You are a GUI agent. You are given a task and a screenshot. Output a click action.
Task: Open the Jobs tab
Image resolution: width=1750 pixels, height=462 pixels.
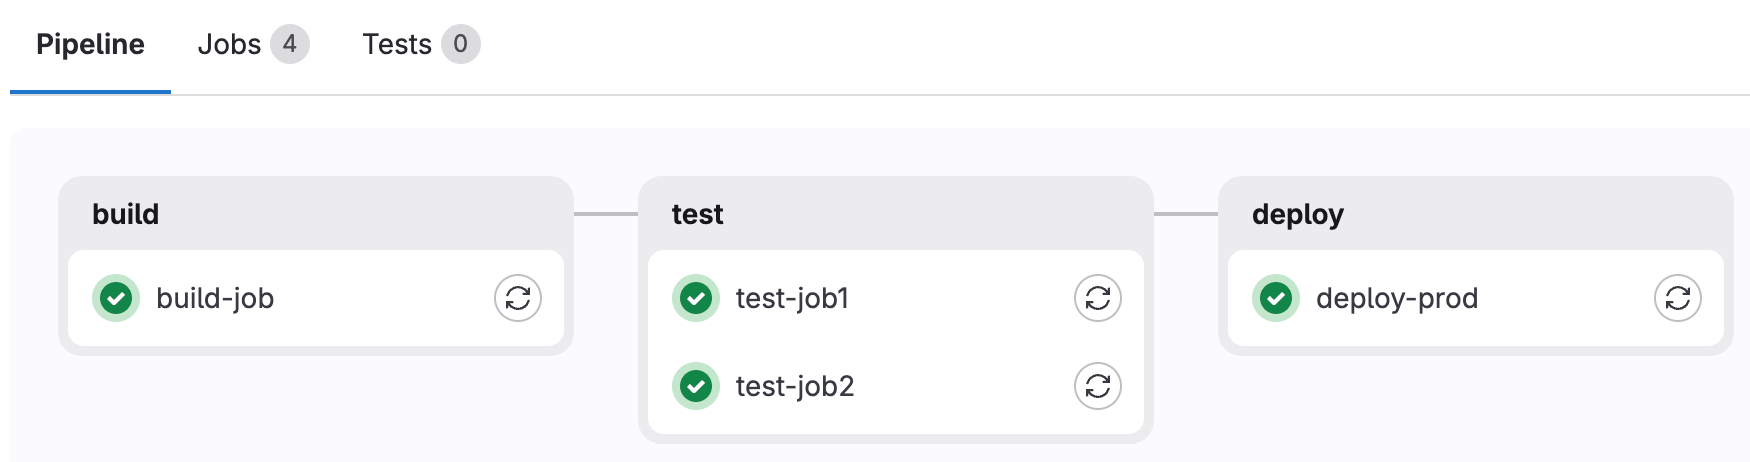229,44
